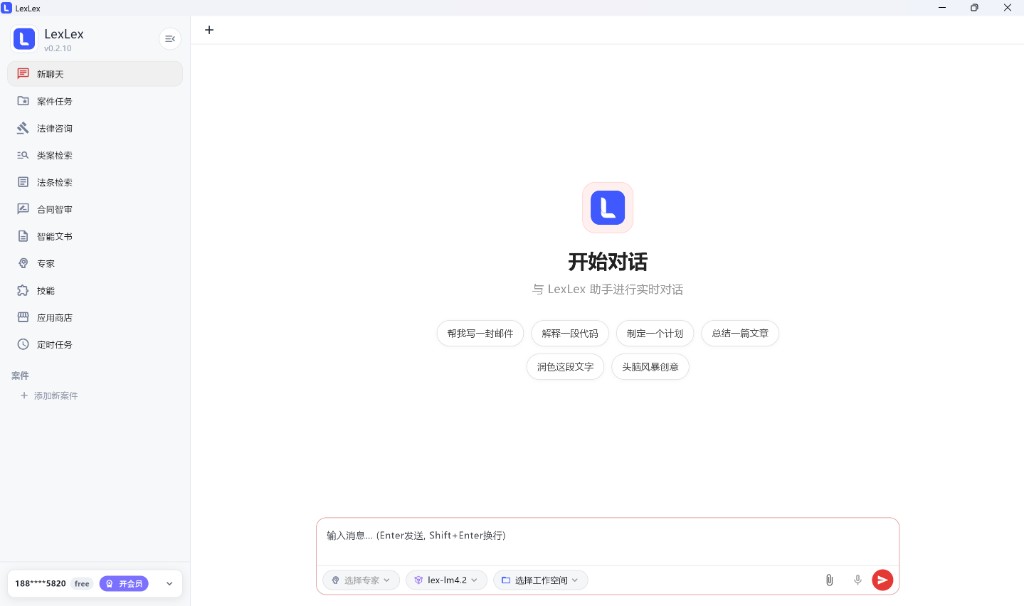
Task: Open 法条检索 in the sidebar
Action: pos(95,182)
